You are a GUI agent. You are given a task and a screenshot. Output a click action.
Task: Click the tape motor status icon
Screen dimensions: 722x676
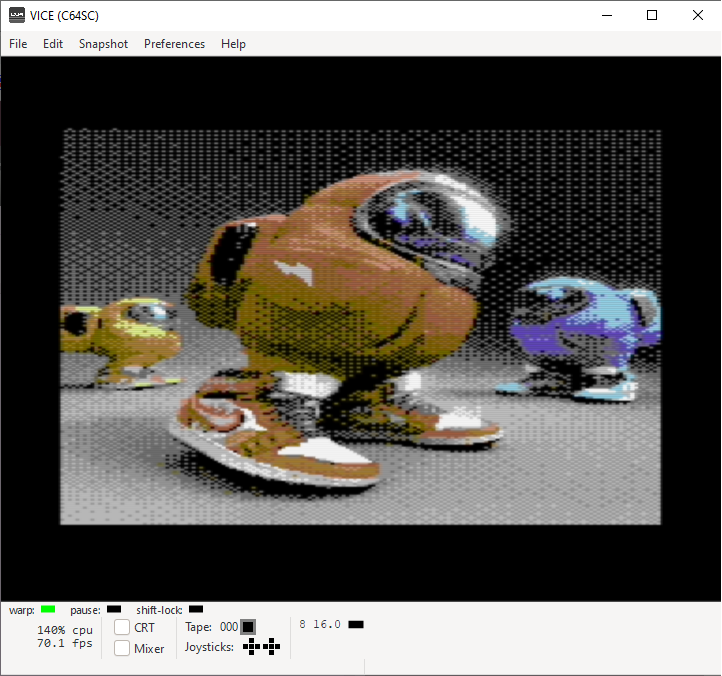[x=248, y=627]
